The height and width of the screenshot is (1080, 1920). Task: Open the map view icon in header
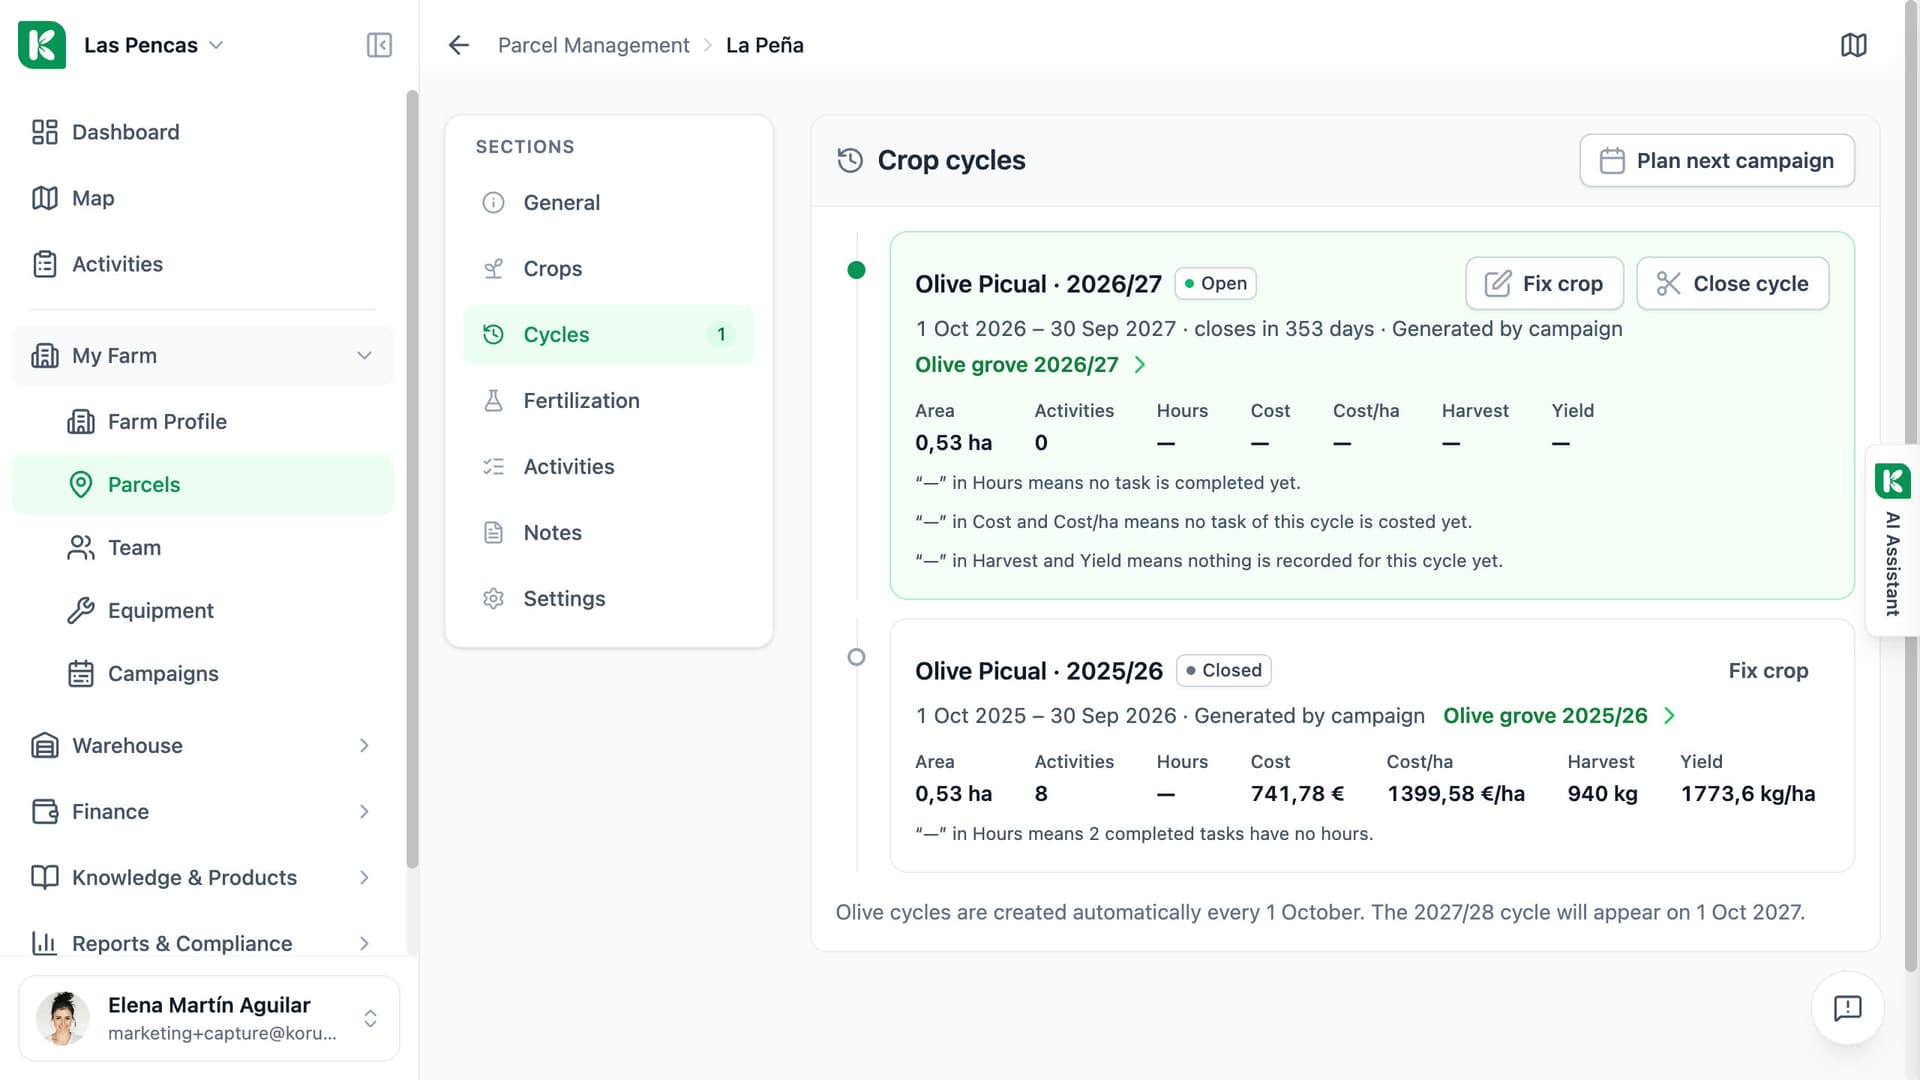(1854, 45)
